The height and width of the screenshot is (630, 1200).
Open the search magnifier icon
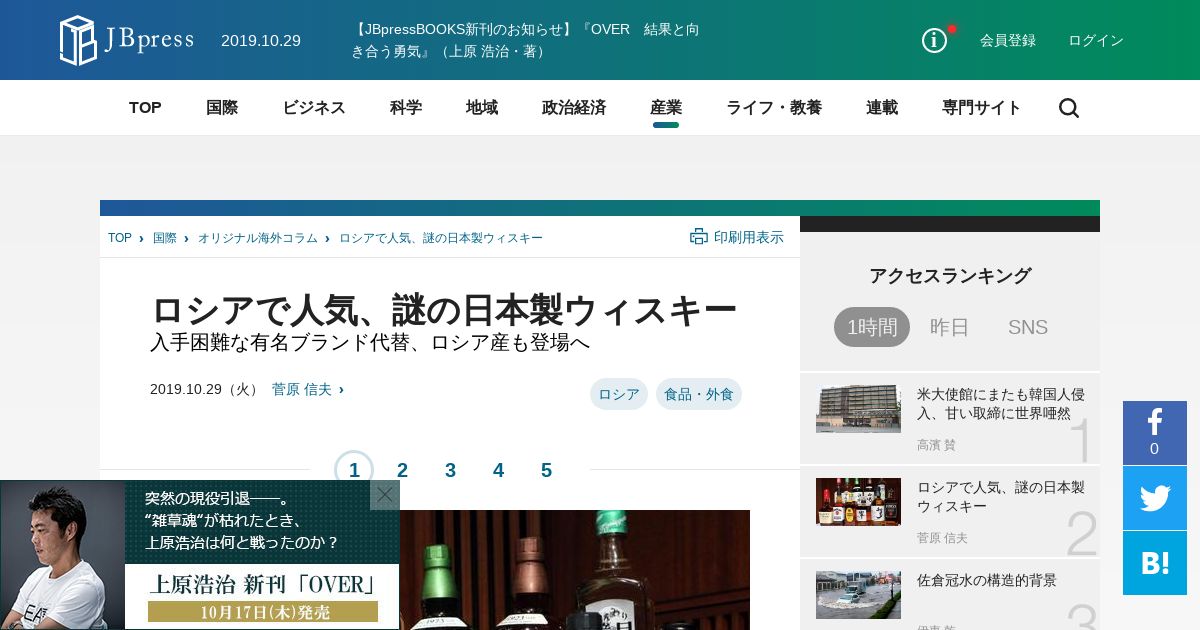pyautogui.click(x=1069, y=108)
